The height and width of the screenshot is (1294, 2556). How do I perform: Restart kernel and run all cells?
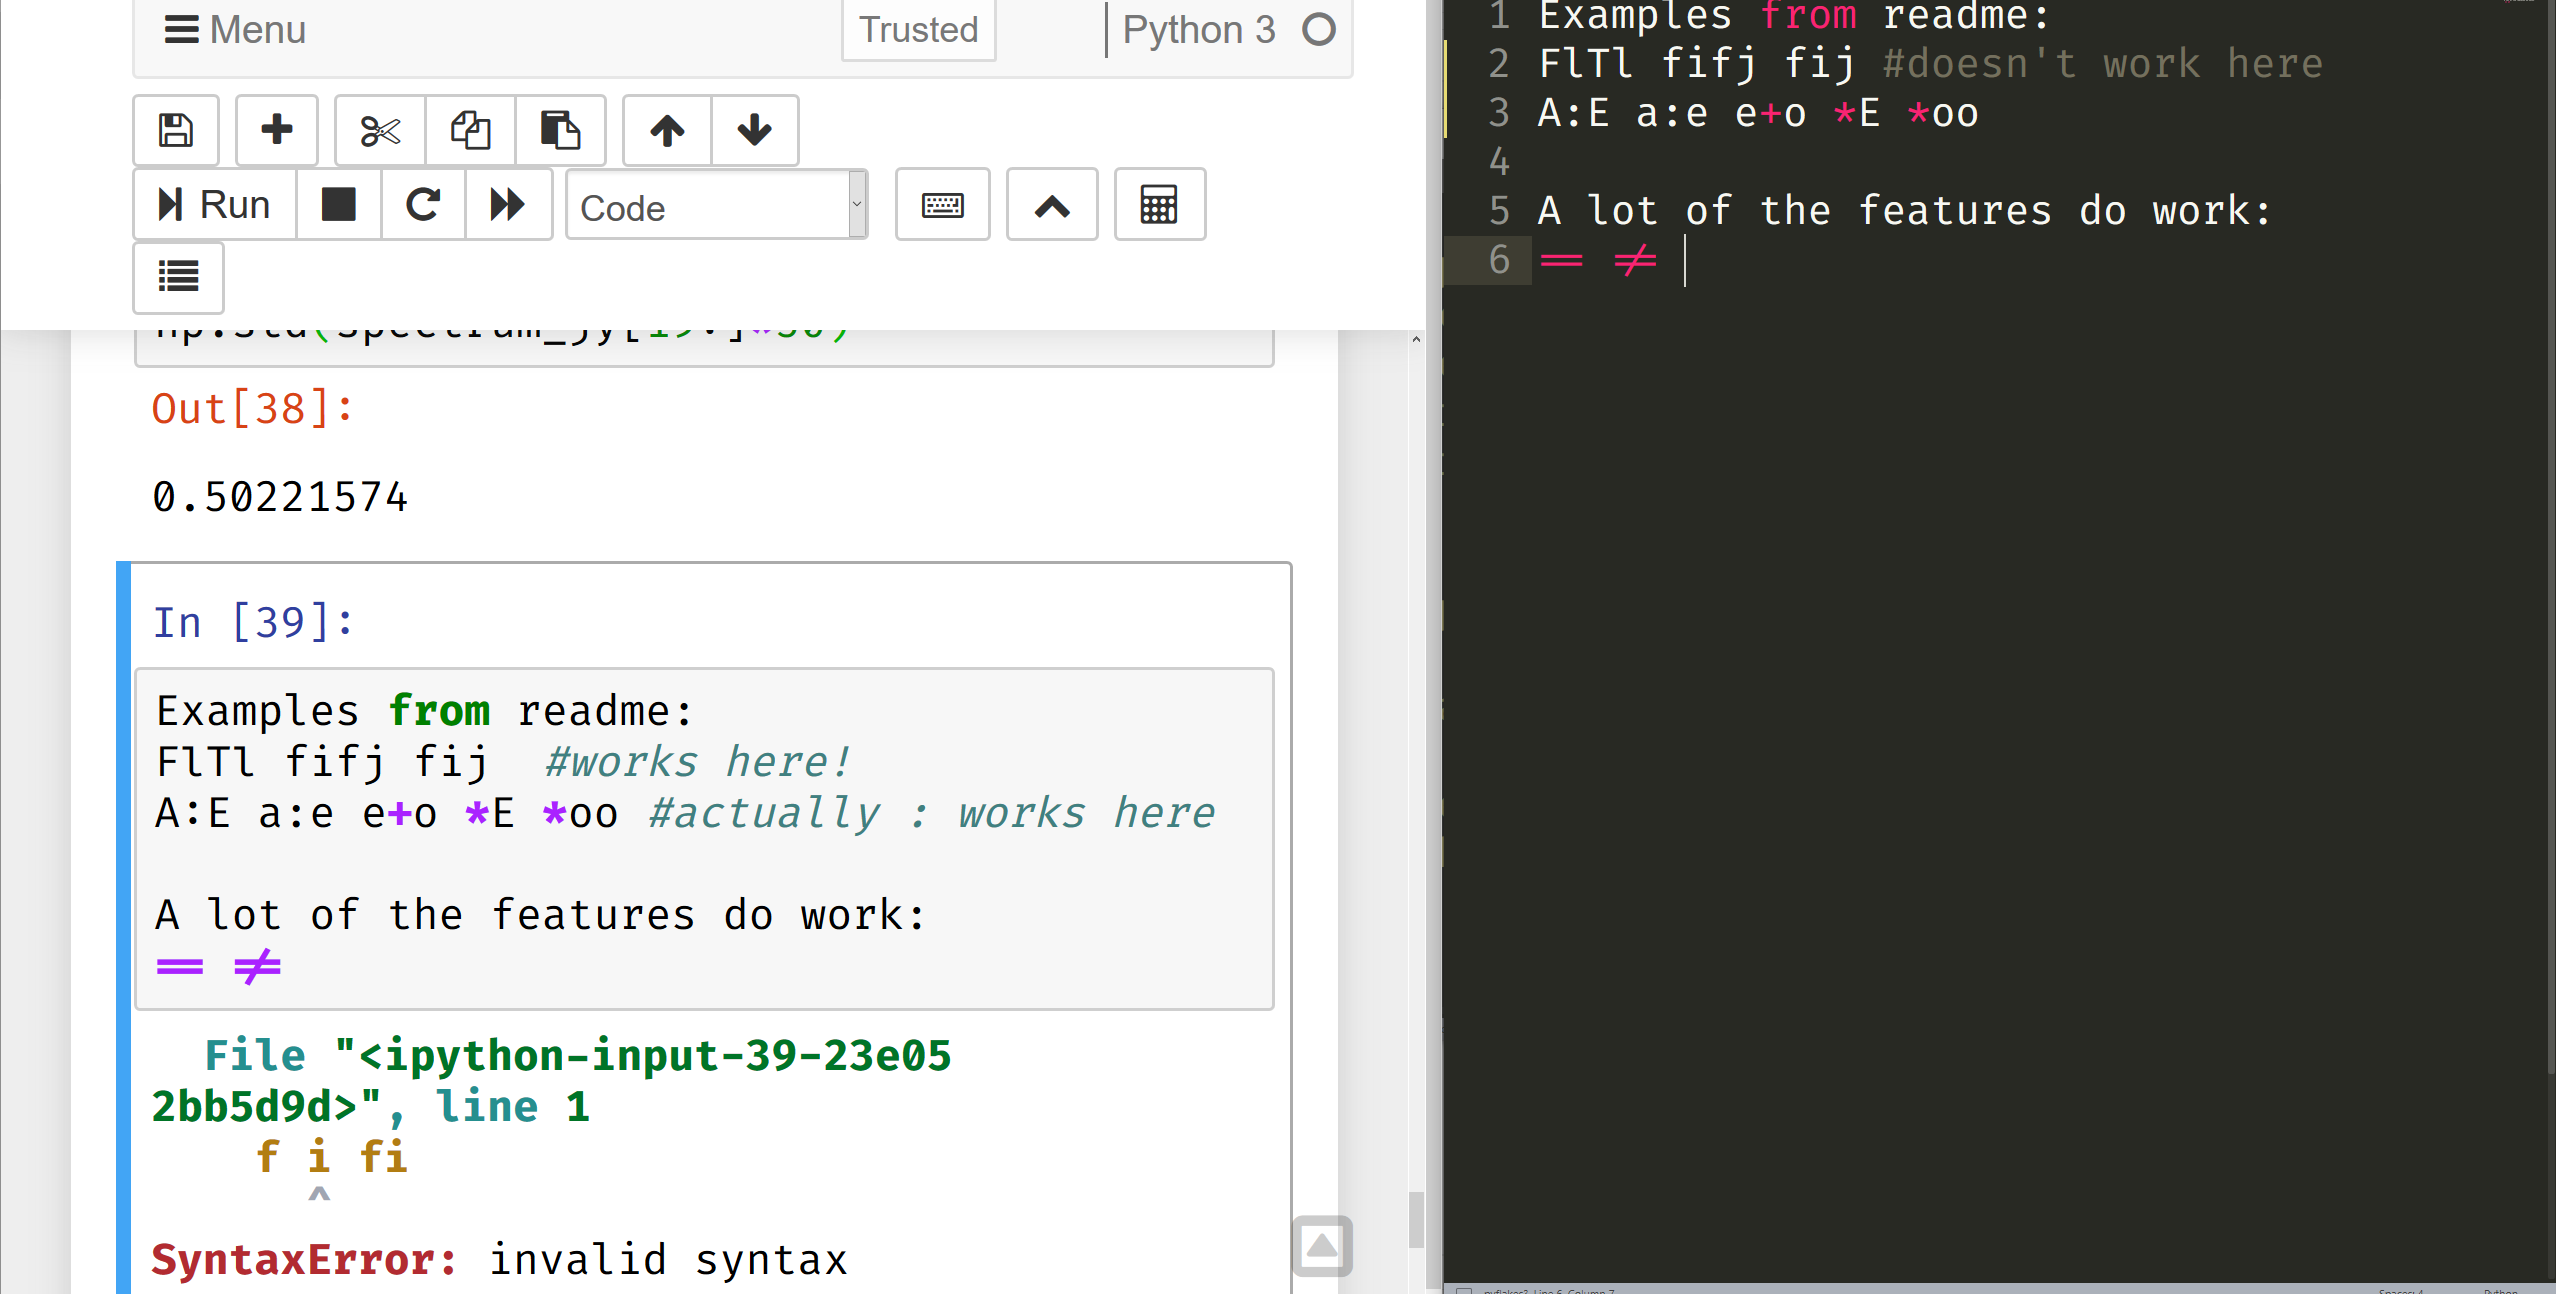coord(508,204)
